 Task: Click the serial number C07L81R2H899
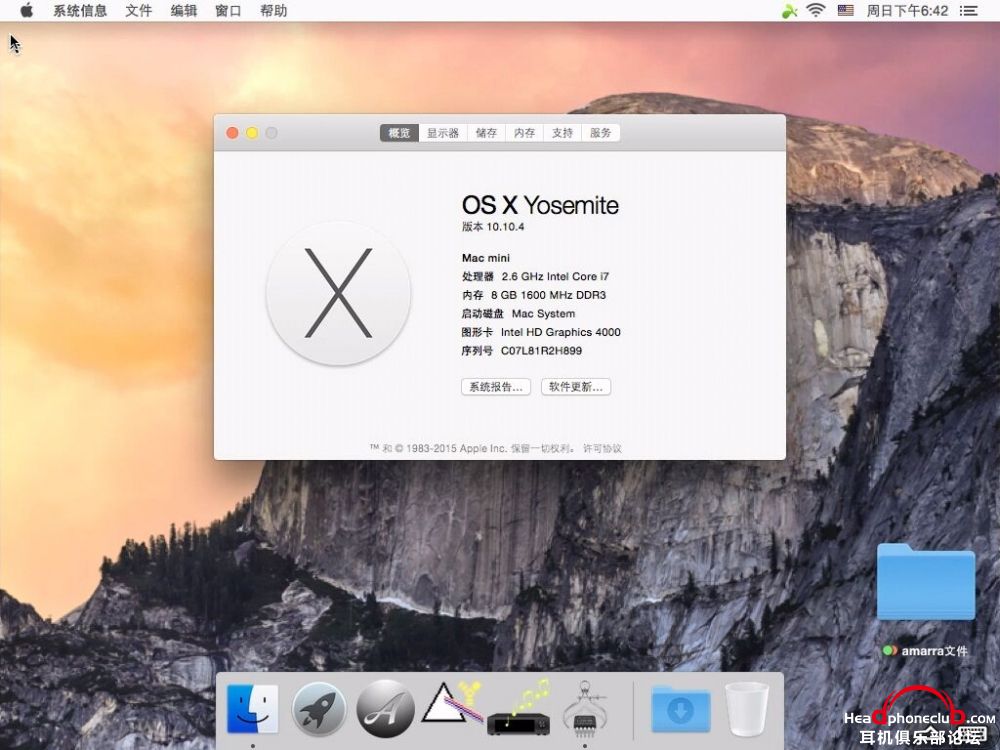pyautogui.click(x=541, y=351)
